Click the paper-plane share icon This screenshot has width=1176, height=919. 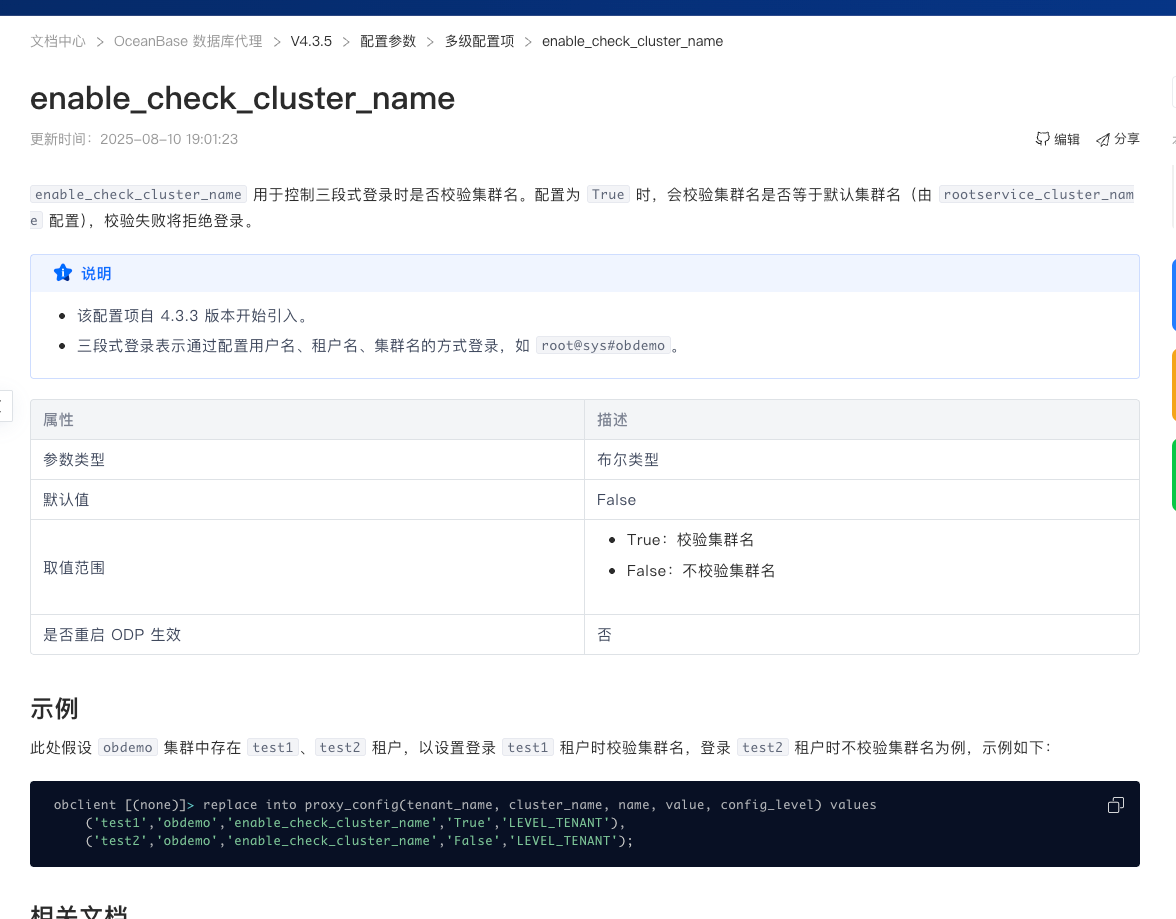pyautogui.click(x=1103, y=139)
